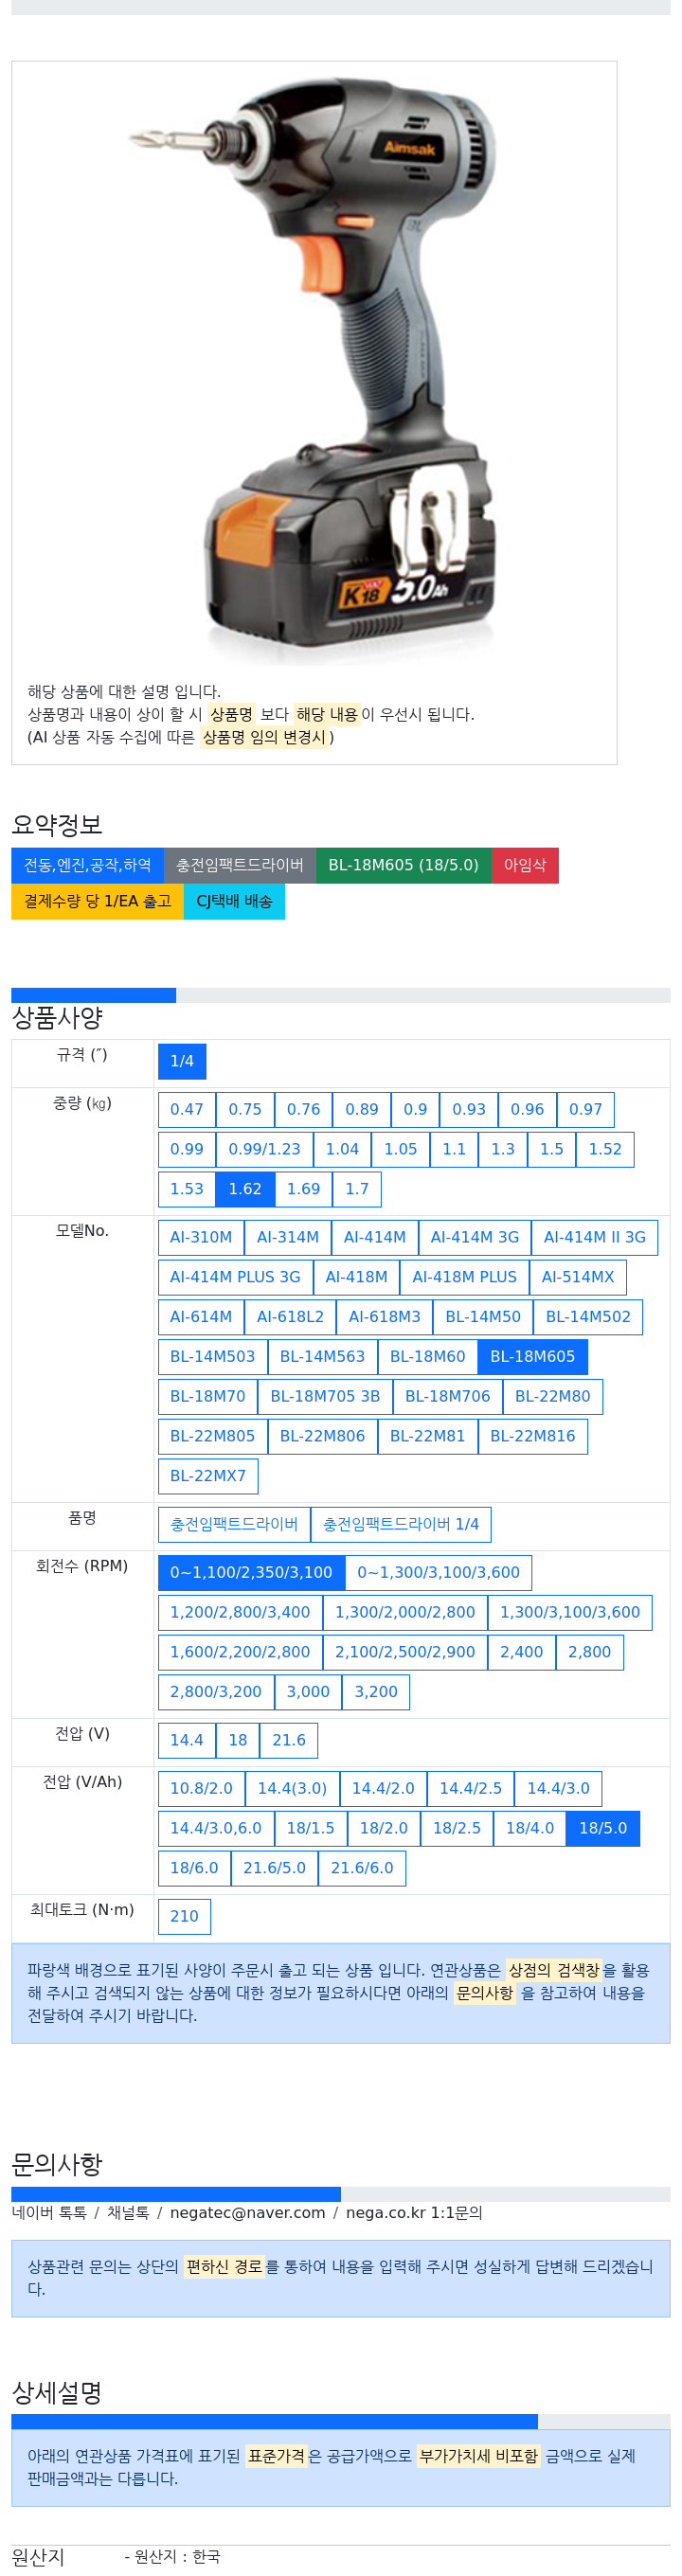Click the 210 max torque option
This screenshot has height=2576, width=682.
pyautogui.click(x=184, y=1916)
